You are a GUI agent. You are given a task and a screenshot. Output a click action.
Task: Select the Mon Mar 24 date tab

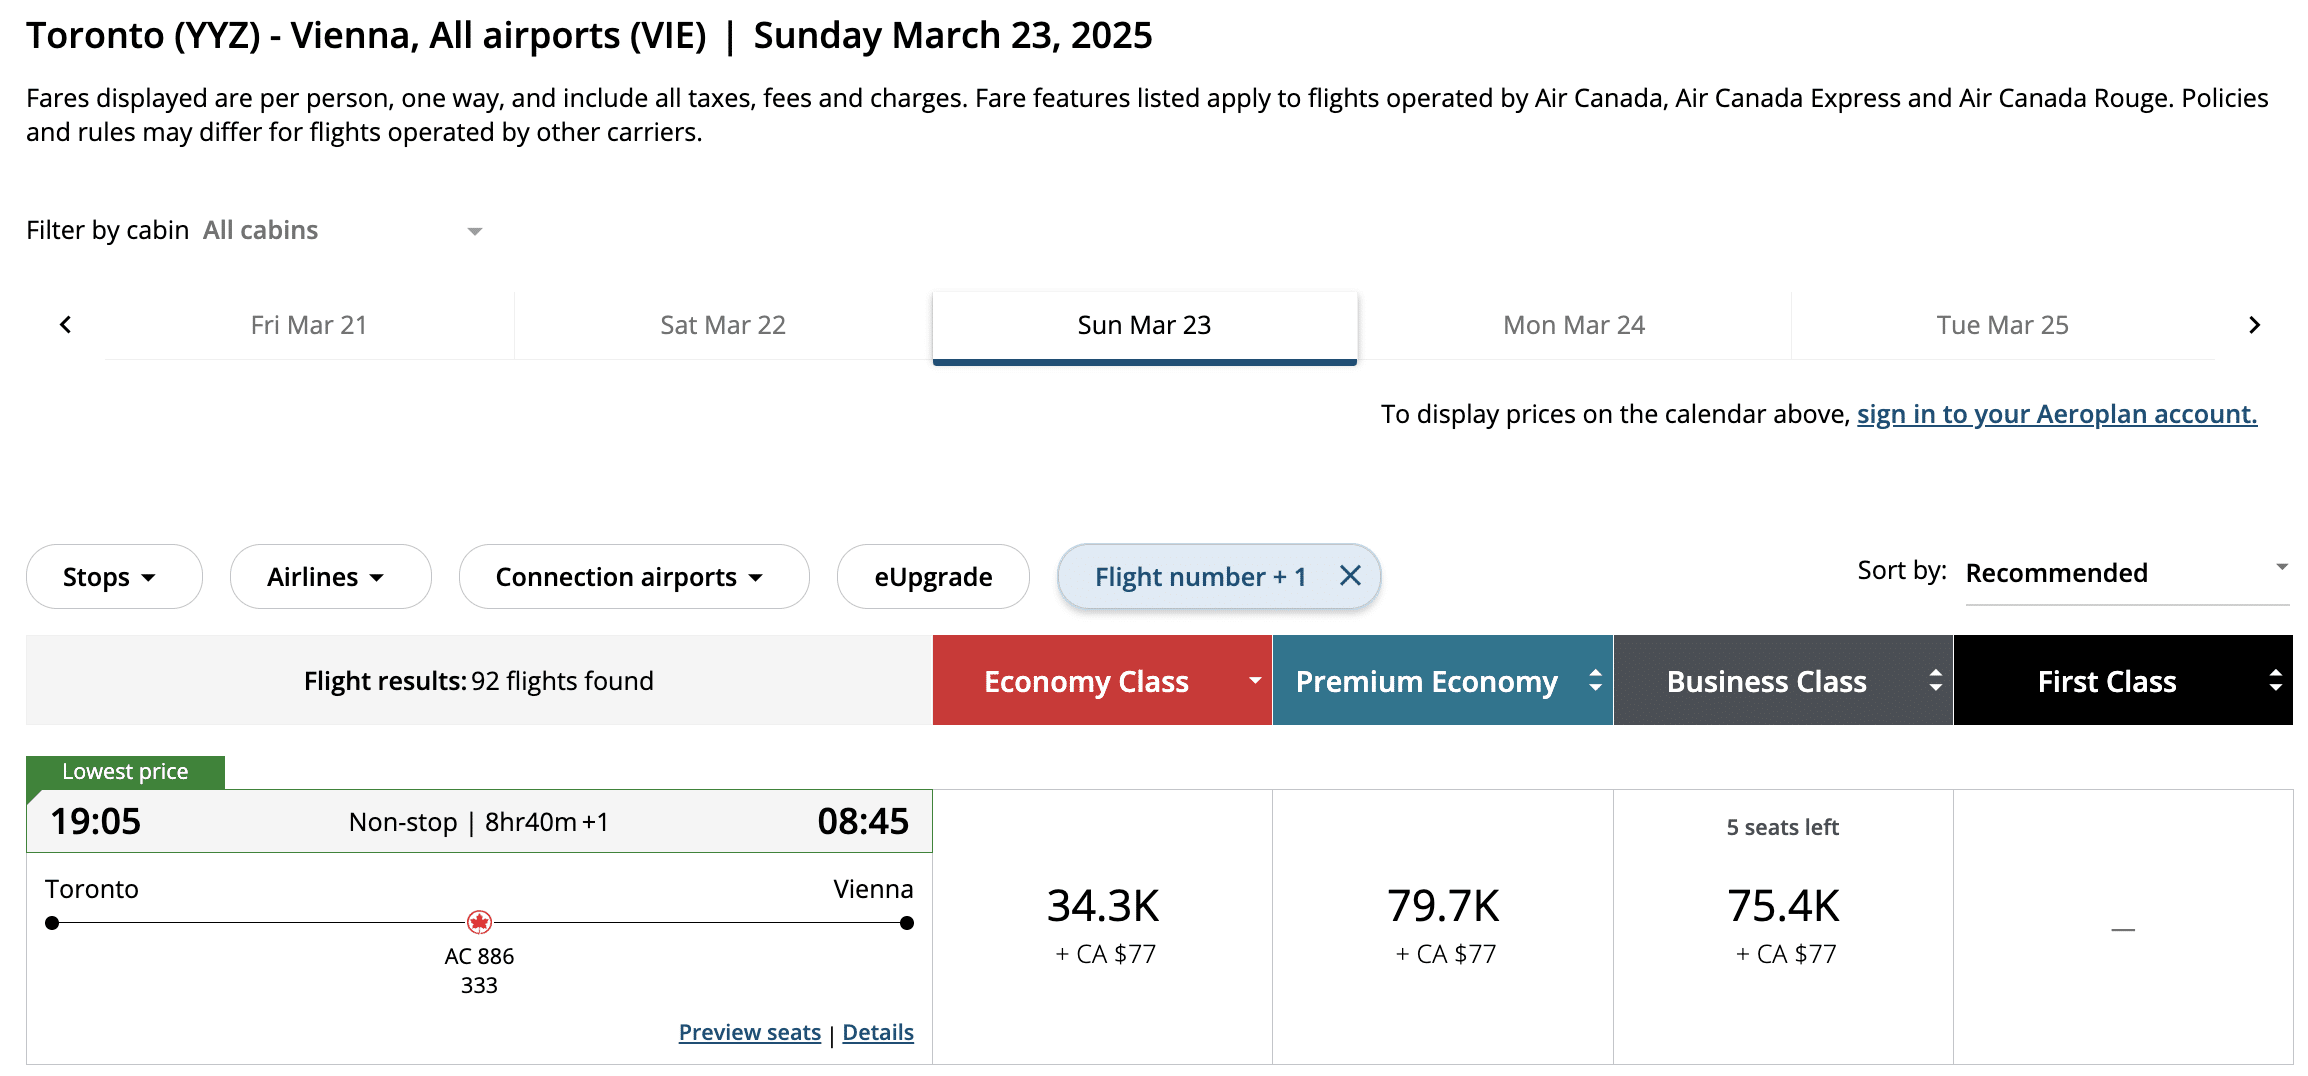pos(1573,325)
